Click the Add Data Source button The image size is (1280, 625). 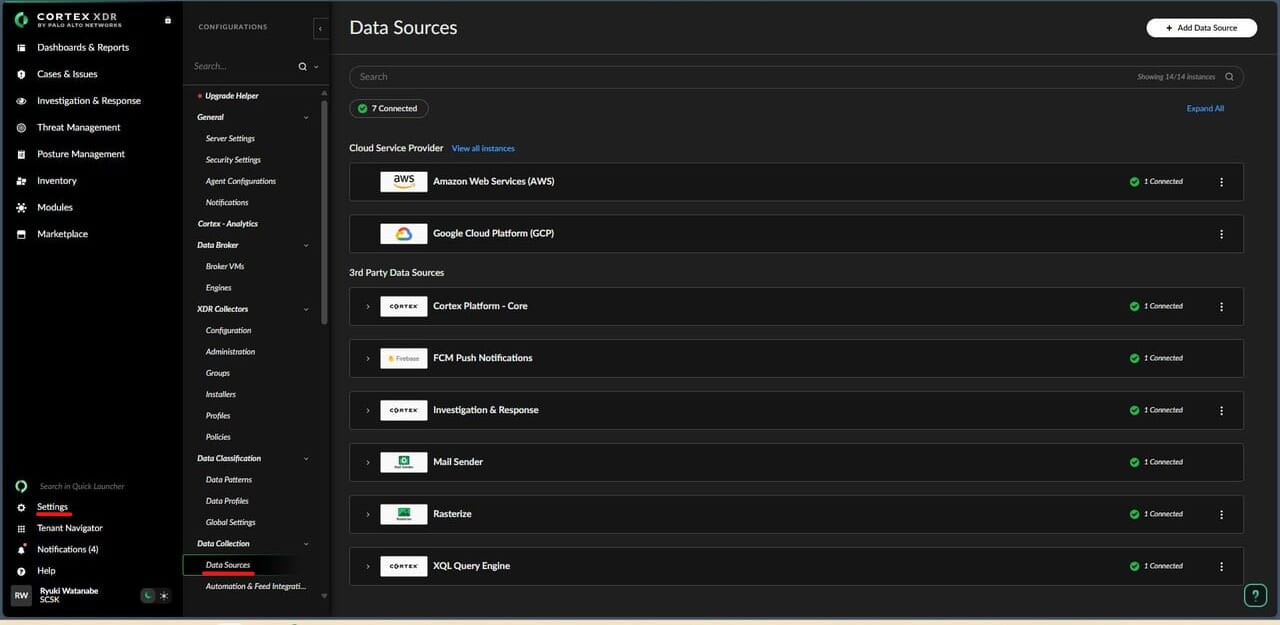1201,28
